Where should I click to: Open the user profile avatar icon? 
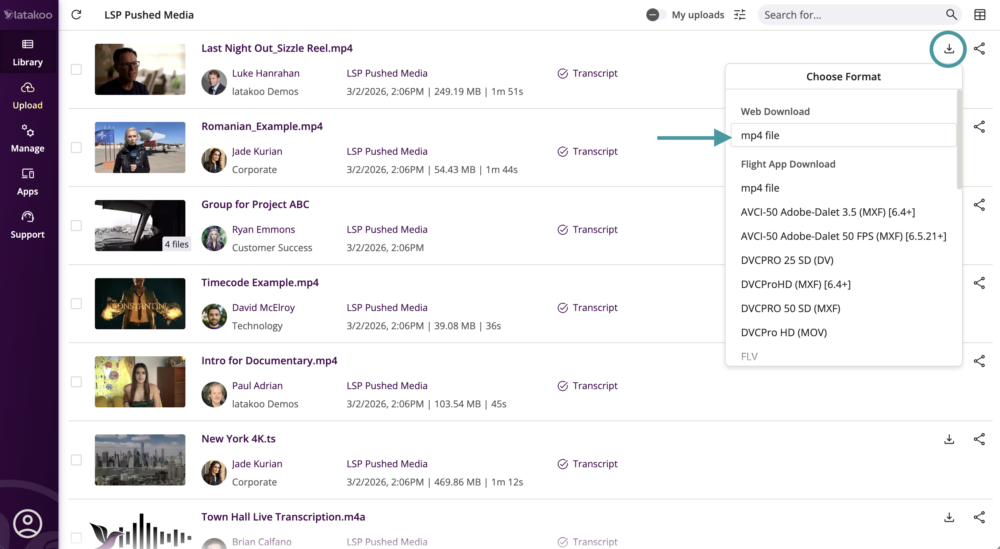[x=28, y=523]
